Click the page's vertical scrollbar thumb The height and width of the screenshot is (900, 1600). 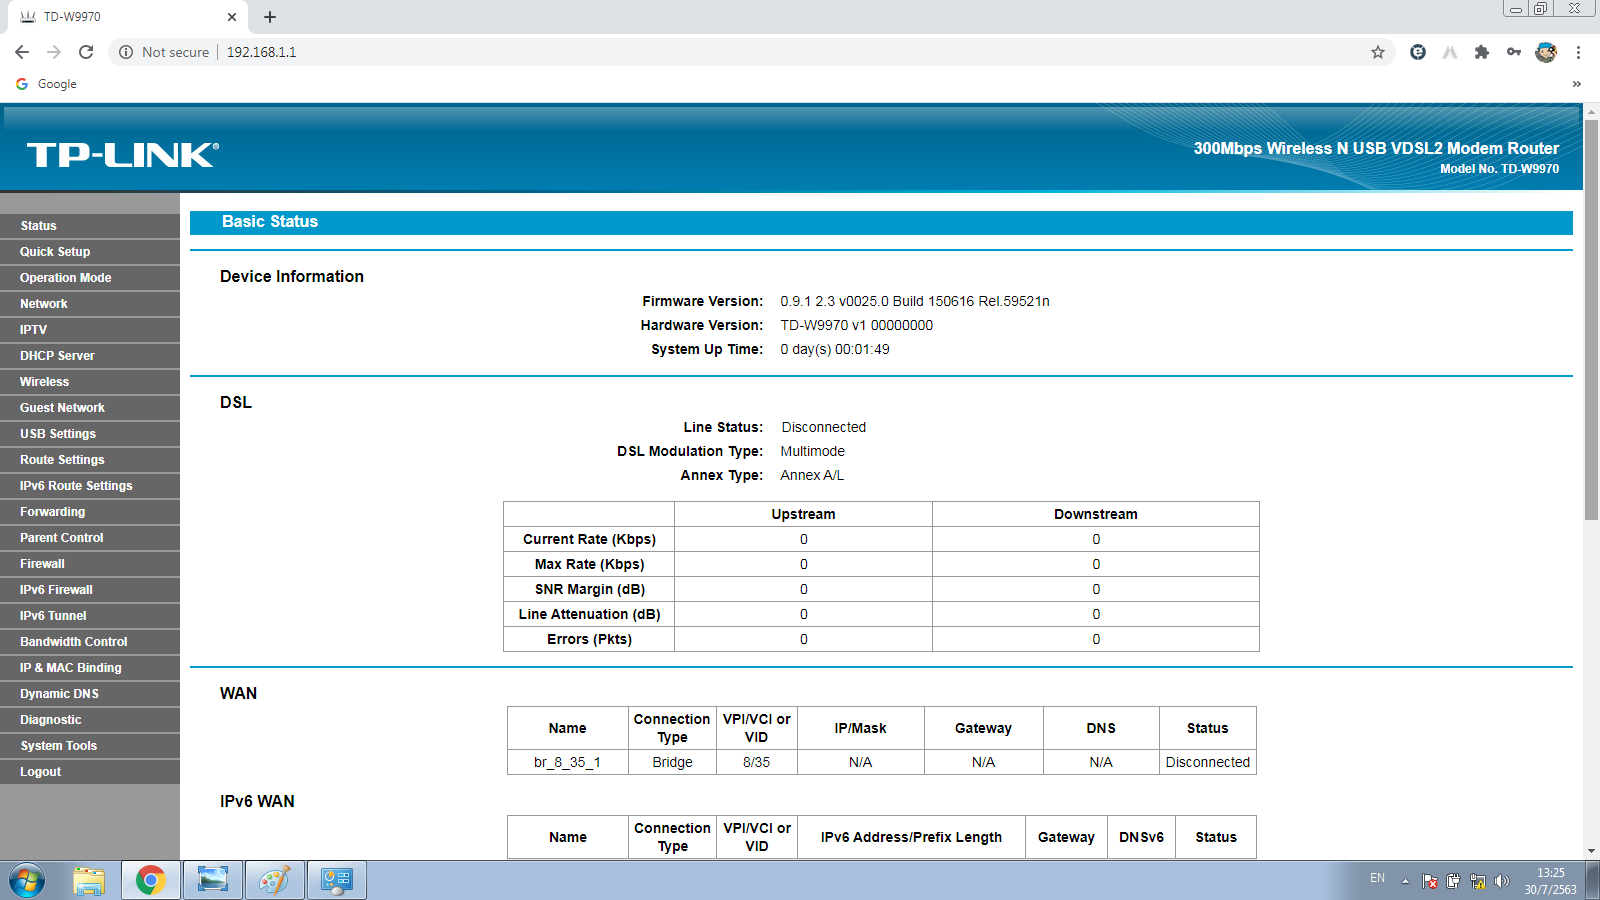(1591, 320)
